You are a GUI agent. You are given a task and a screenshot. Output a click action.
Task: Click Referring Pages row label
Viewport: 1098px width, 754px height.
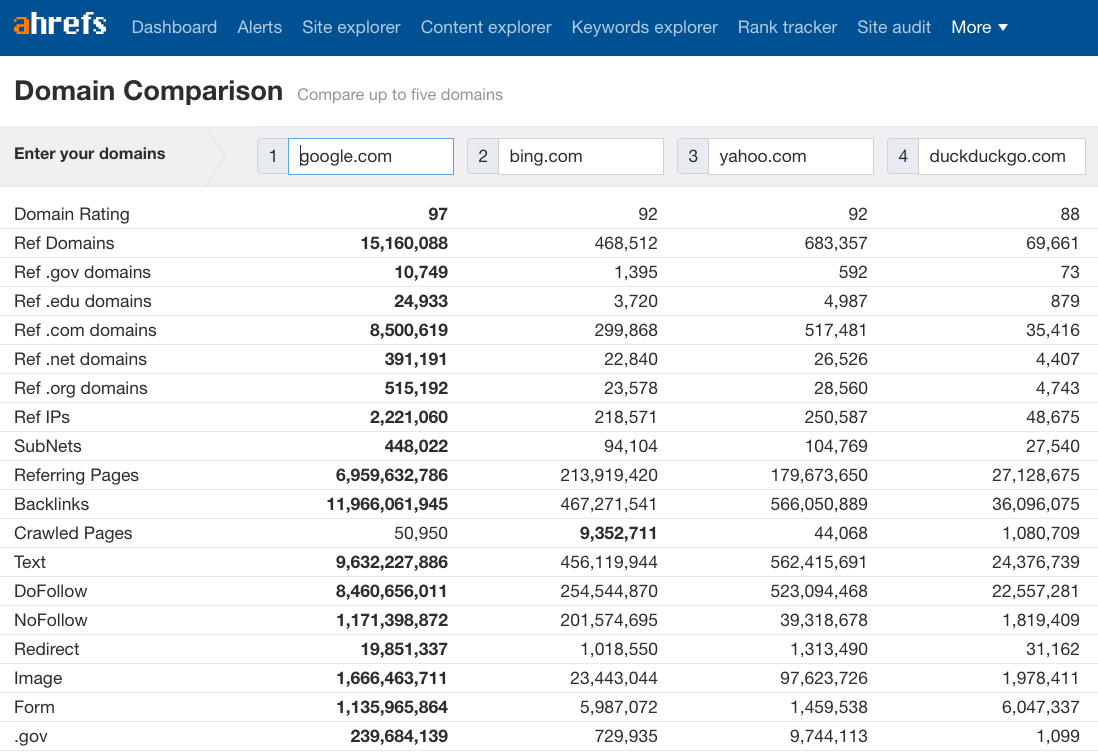coord(76,475)
